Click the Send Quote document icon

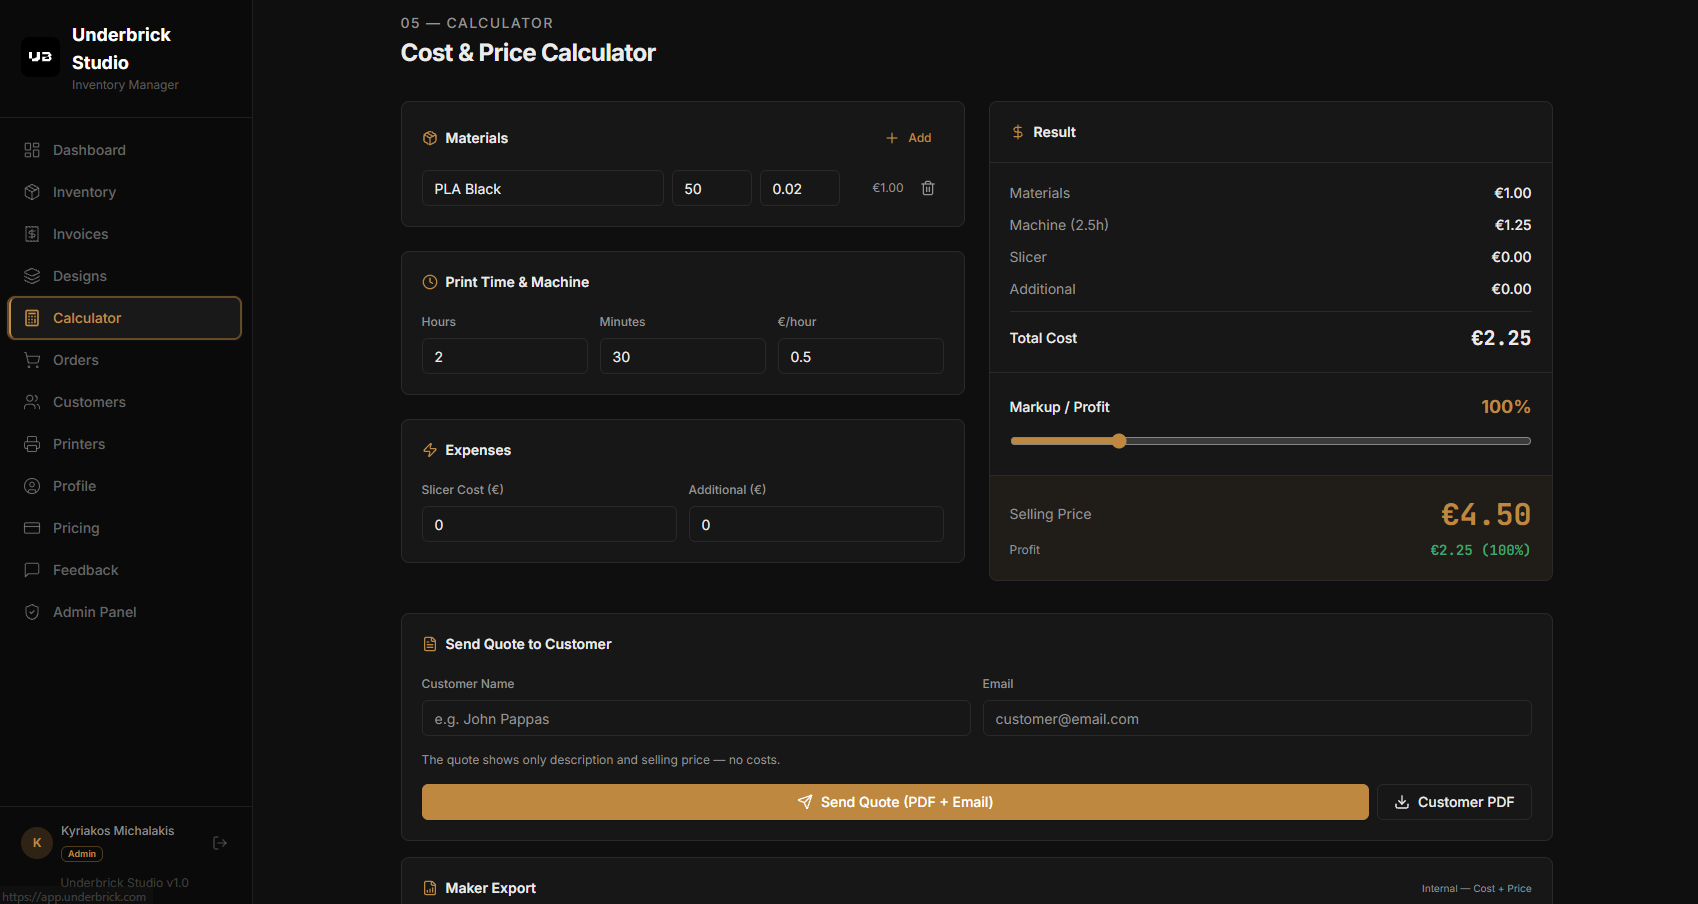(x=430, y=644)
